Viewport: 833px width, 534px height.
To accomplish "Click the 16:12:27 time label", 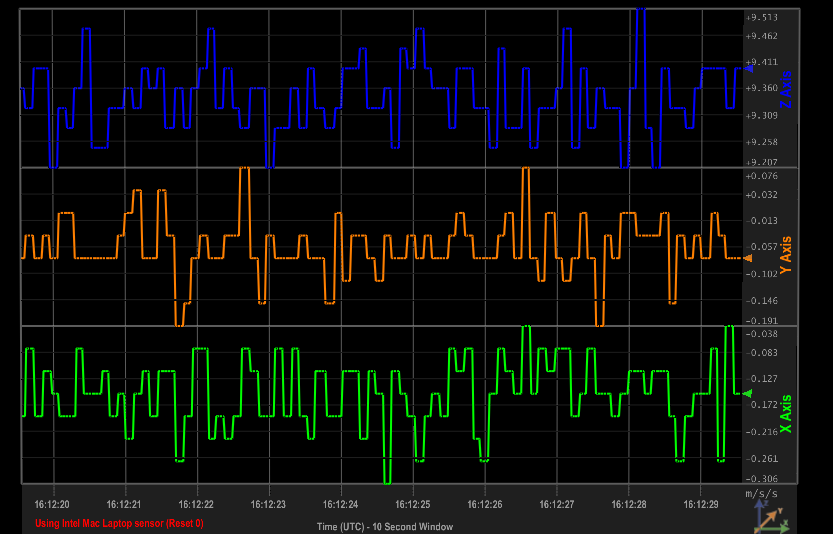I will [x=557, y=504].
